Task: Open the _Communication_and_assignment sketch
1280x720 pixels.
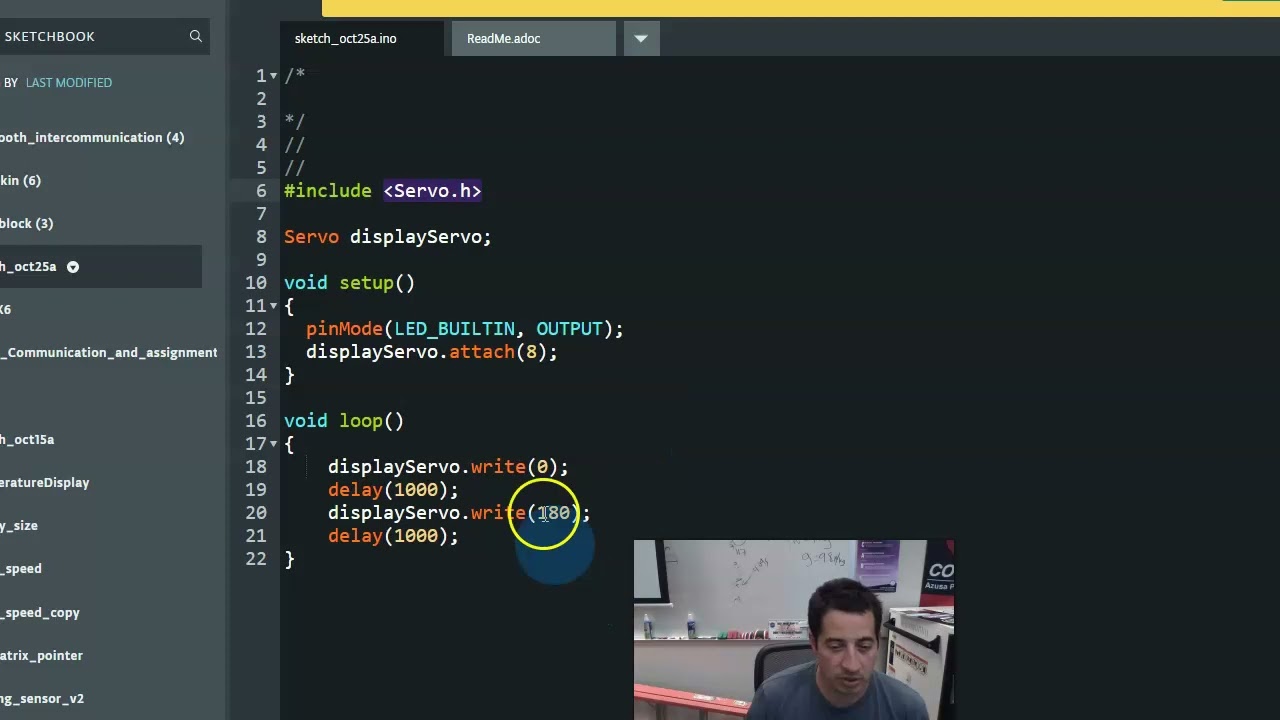Action: click(109, 352)
